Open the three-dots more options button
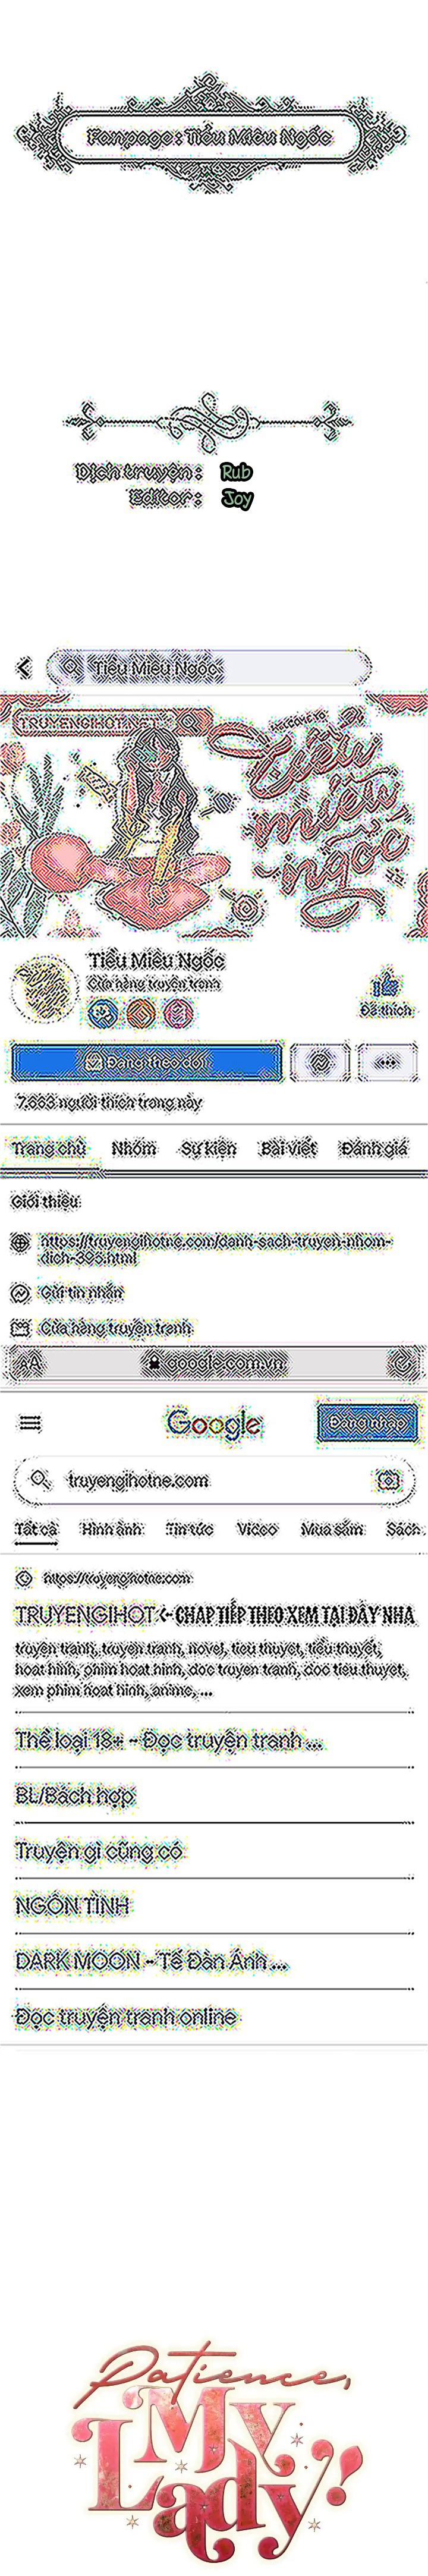Image resolution: width=428 pixels, height=2576 pixels. pyautogui.click(x=387, y=1062)
